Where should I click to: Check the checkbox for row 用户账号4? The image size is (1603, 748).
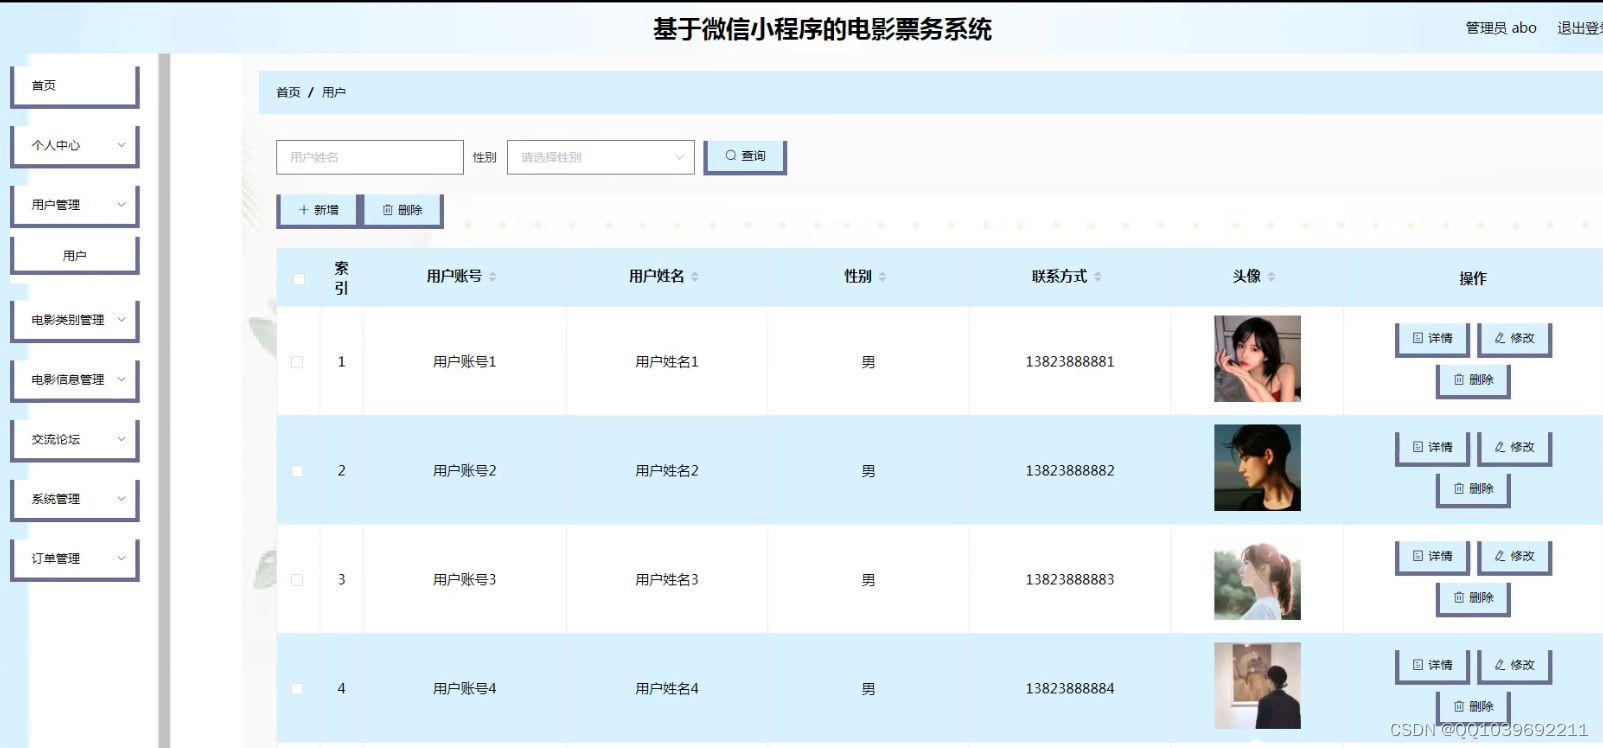297,689
